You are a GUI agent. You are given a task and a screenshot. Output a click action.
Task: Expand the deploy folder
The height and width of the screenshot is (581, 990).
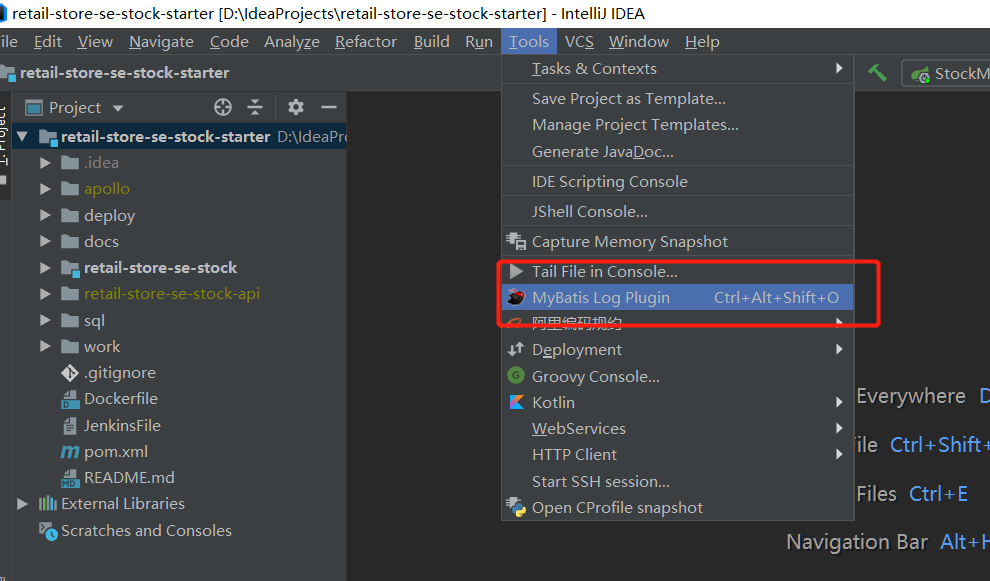45,215
